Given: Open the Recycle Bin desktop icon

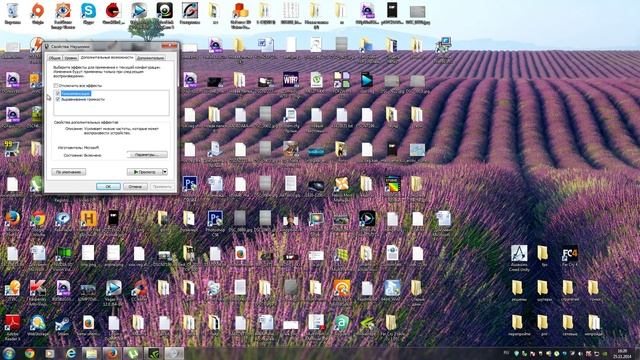Looking at the screenshot, I should click(x=13, y=13).
